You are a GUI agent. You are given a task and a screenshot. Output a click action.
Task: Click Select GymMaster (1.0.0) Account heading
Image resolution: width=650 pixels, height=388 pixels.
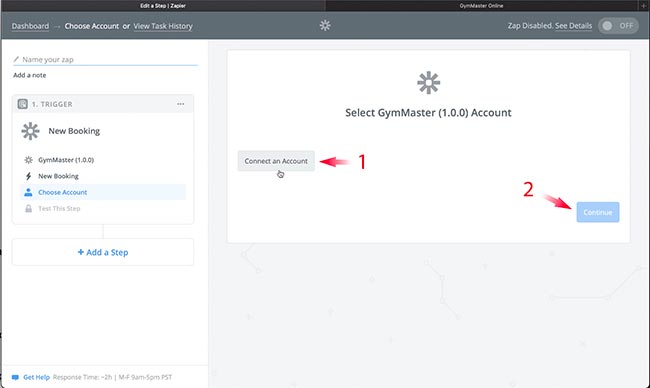428,113
